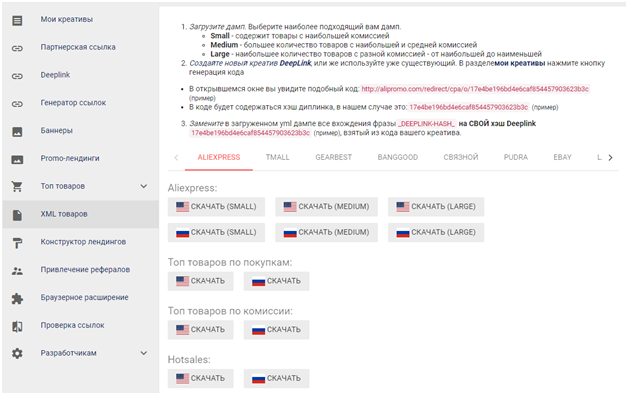Click the Разработчикам gear icon

point(17,353)
